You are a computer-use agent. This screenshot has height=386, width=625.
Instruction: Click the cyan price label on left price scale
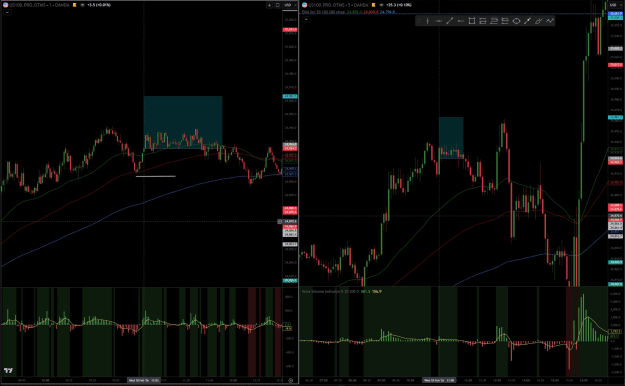pos(290,96)
